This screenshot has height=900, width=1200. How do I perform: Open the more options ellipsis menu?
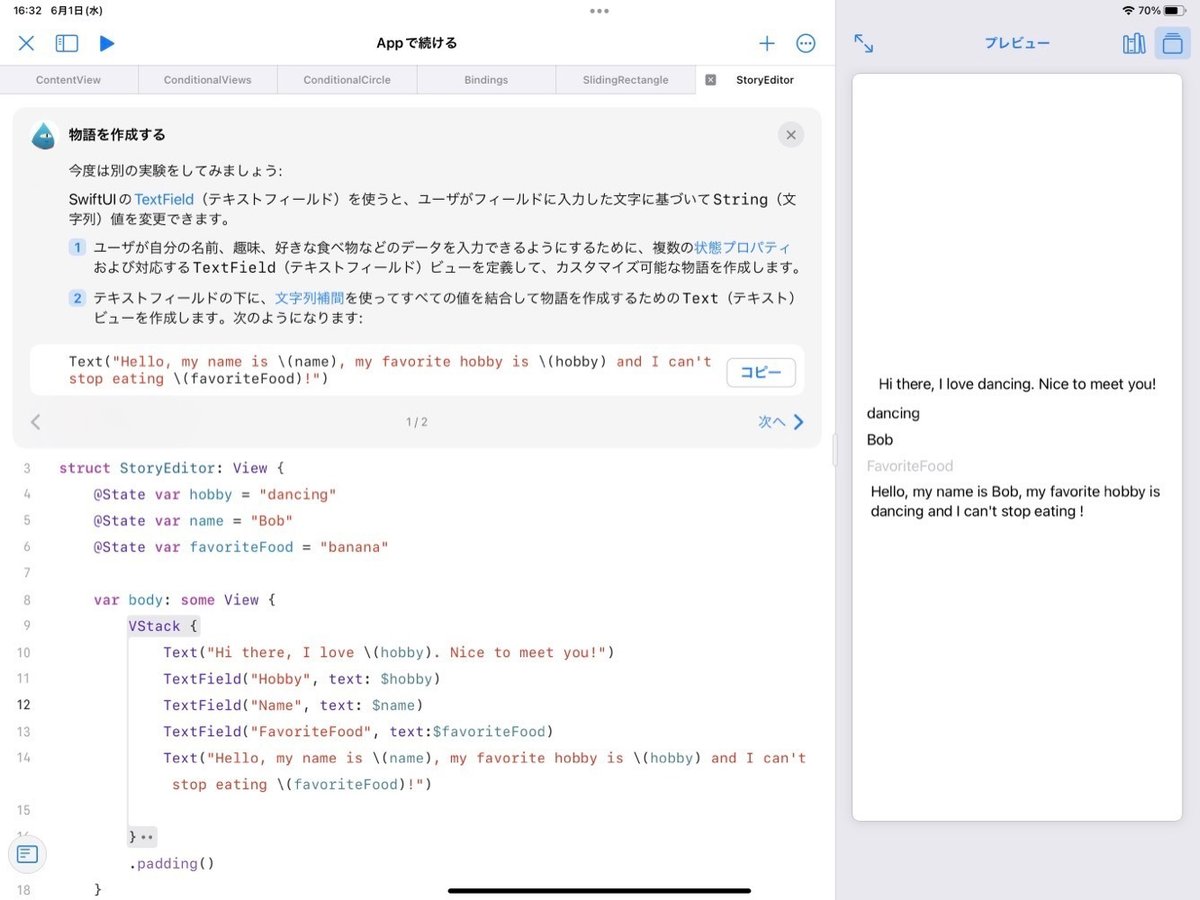click(x=806, y=43)
